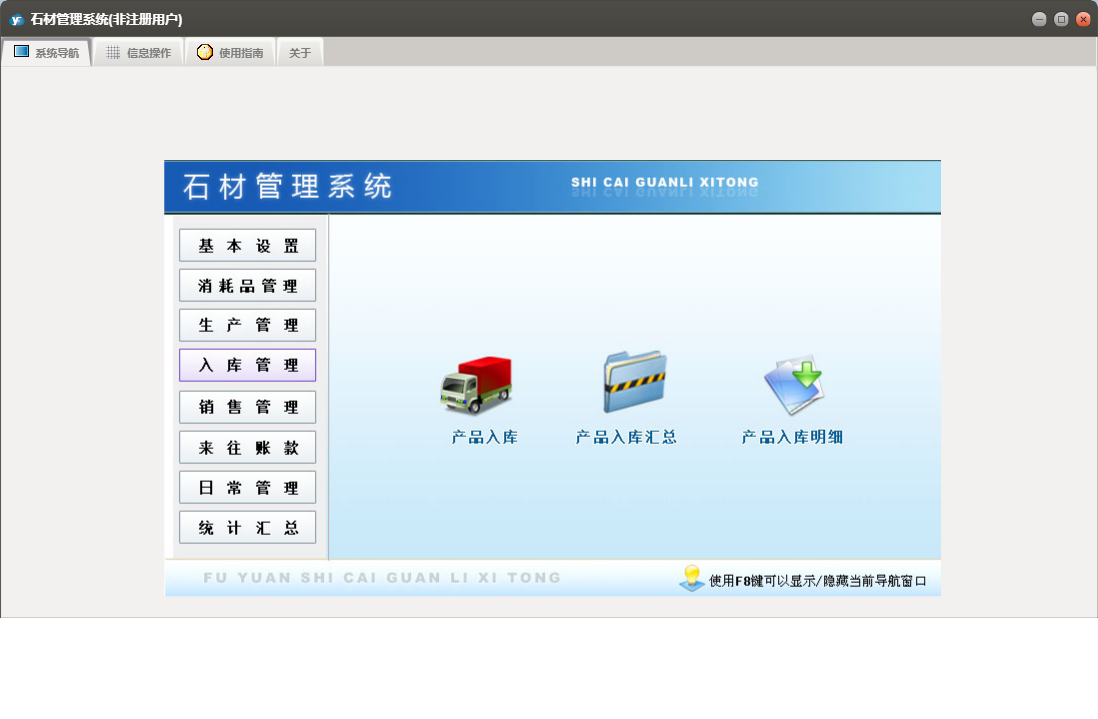
Task: Select the 统计汇总 sidebar button
Action: coord(247,527)
